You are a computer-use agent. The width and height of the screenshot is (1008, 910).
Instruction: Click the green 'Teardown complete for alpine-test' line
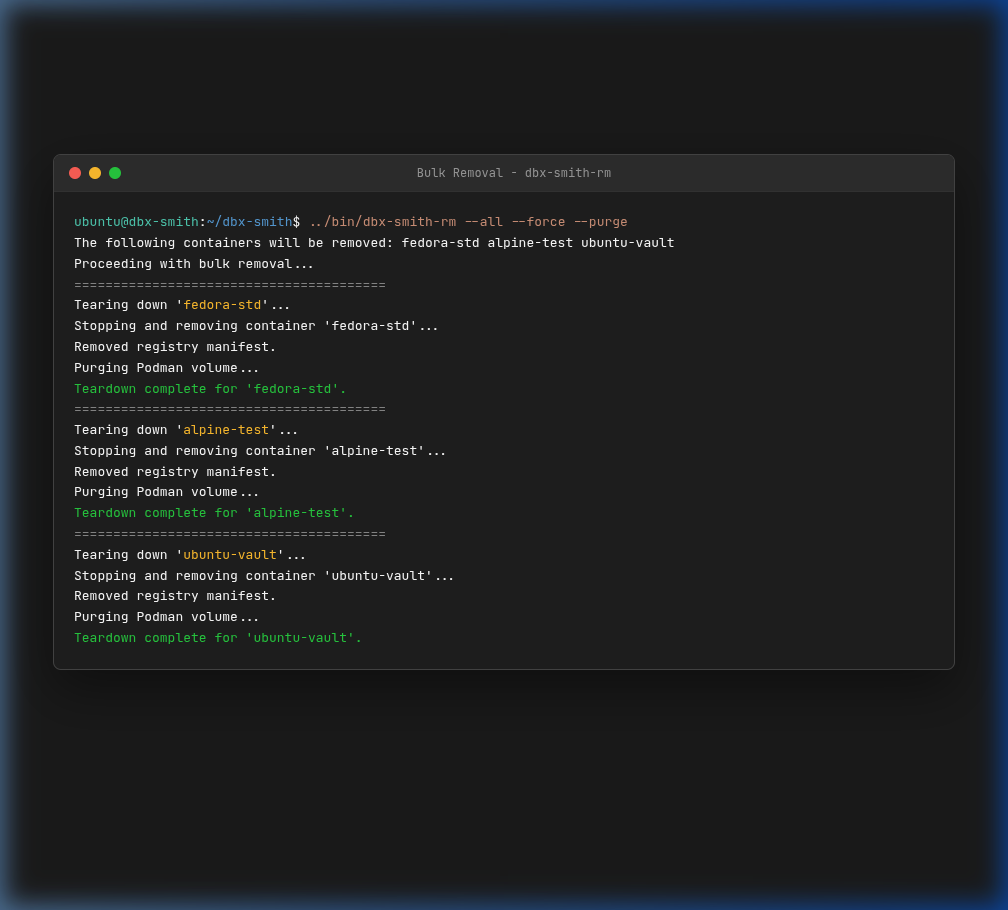214,513
